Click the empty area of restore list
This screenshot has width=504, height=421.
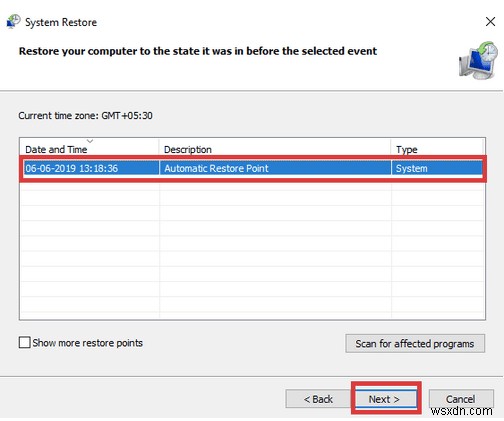[252, 250]
